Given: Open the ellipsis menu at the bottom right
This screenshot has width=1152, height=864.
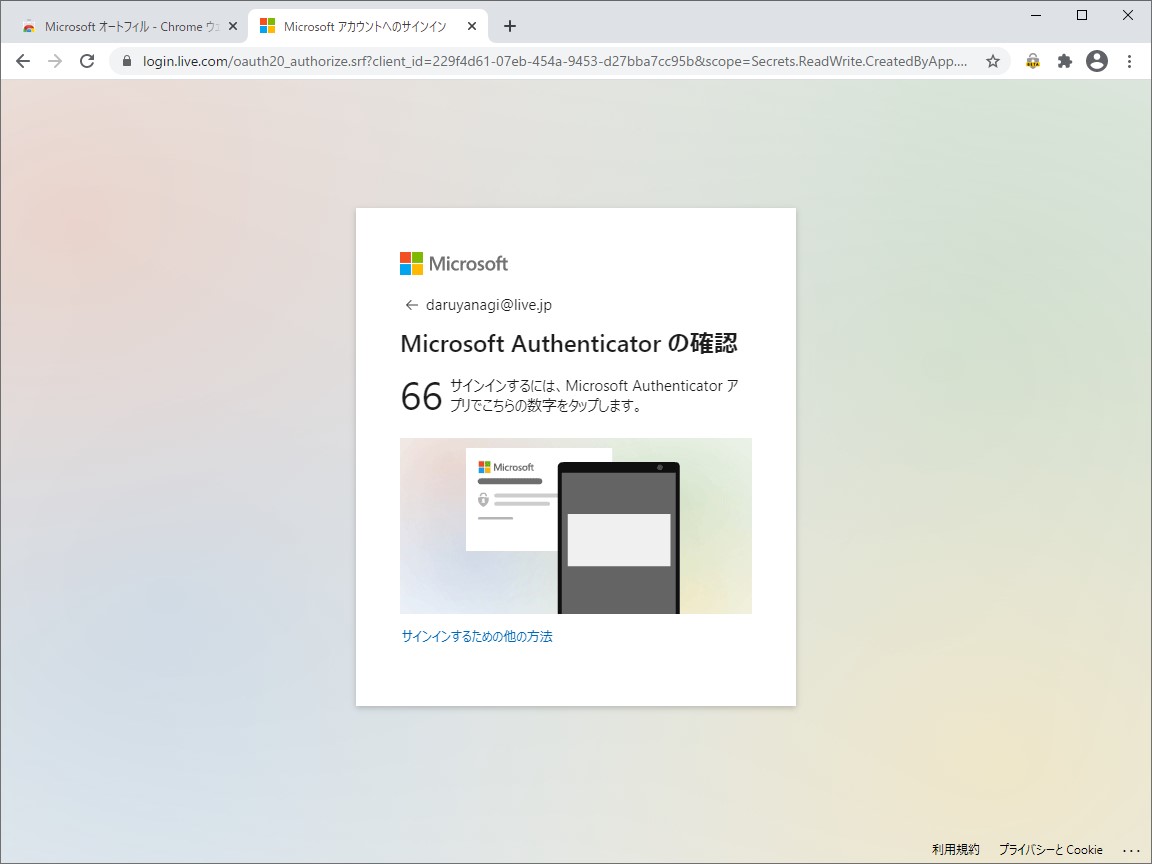Looking at the screenshot, I should pyautogui.click(x=1133, y=849).
